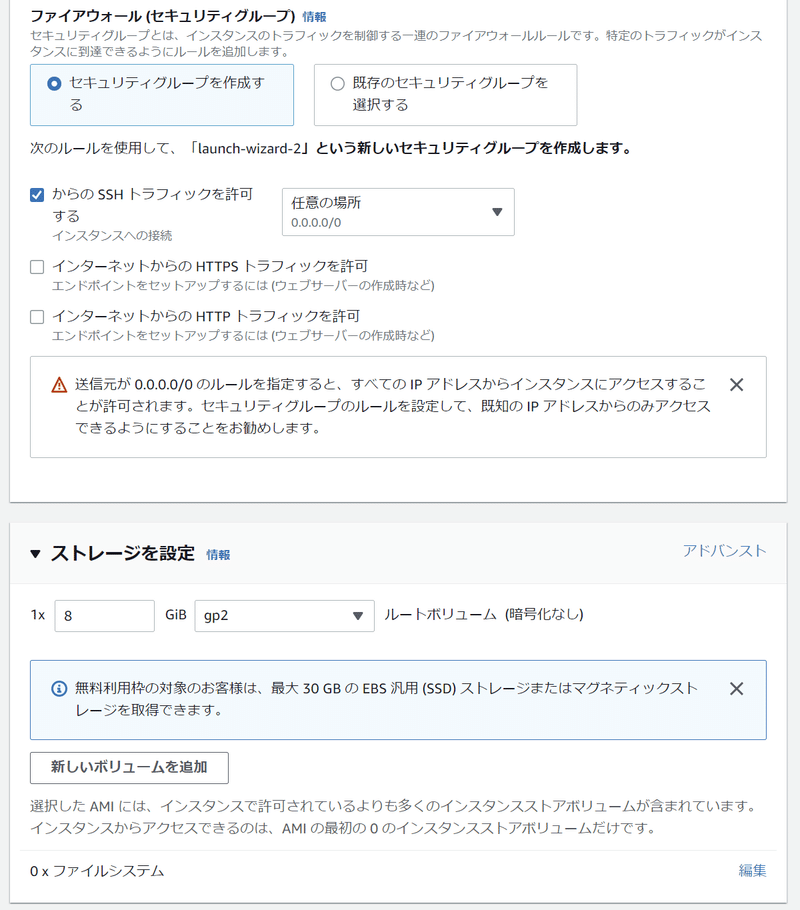Open the アドバンスト storage link
Image resolution: width=800 pixels, height=910 pixels.
click(x=725, y=550)
